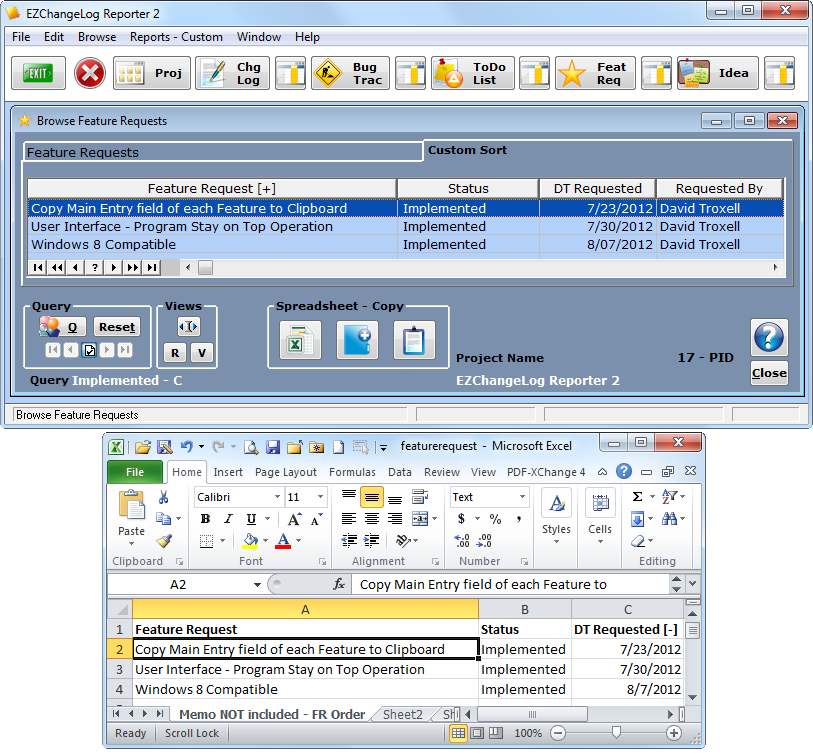Open the font size 11 dropdown
Viewport: 813px width, 754px height.
(x=321, y=497)
